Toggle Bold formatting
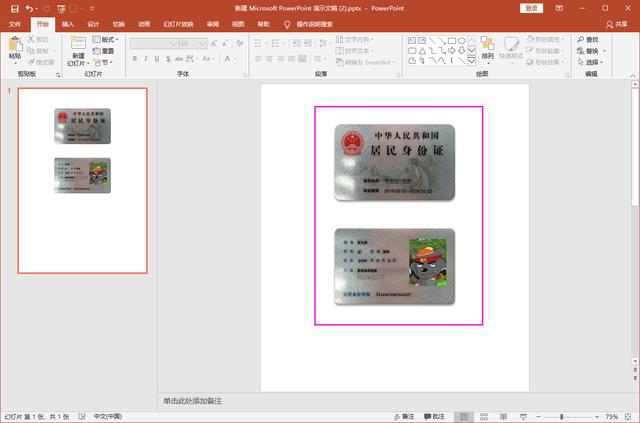Image resolution: width=640 pixels, height=423 pixels. [133, 60]
